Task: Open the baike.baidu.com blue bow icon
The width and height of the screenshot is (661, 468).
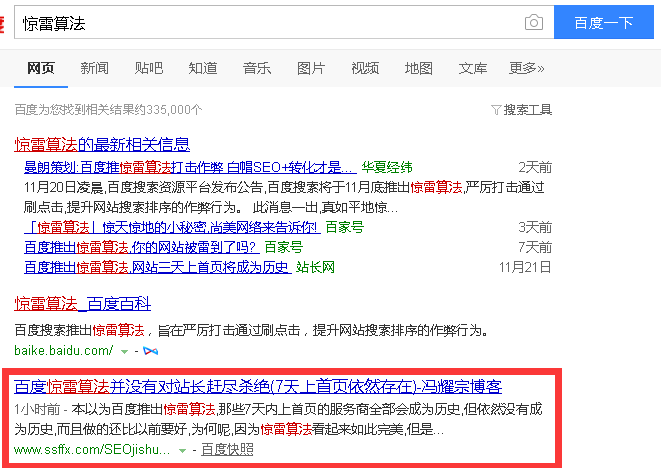Action: (150, 351)
